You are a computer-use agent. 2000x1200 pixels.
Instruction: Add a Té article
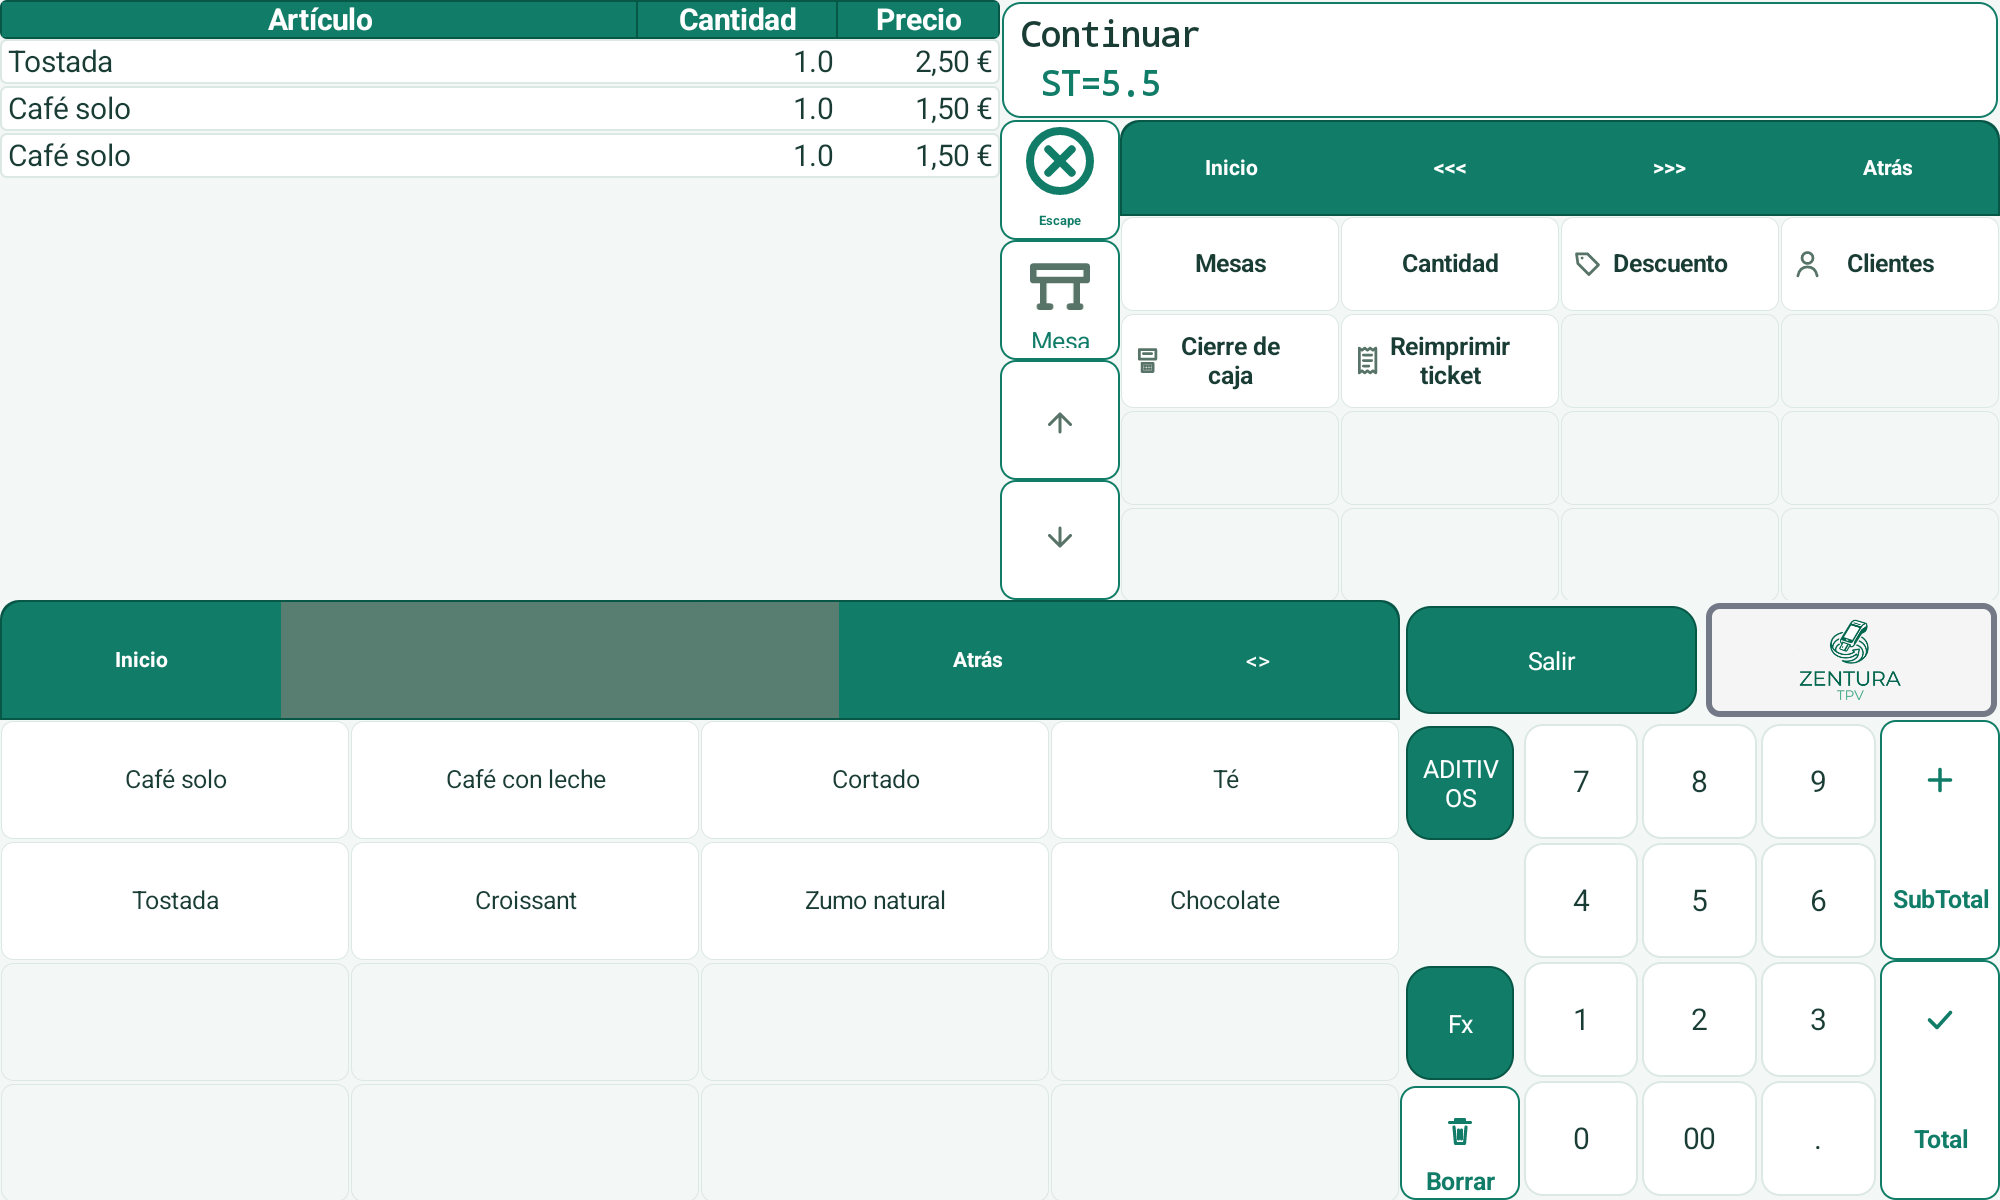click(1225, 780)
